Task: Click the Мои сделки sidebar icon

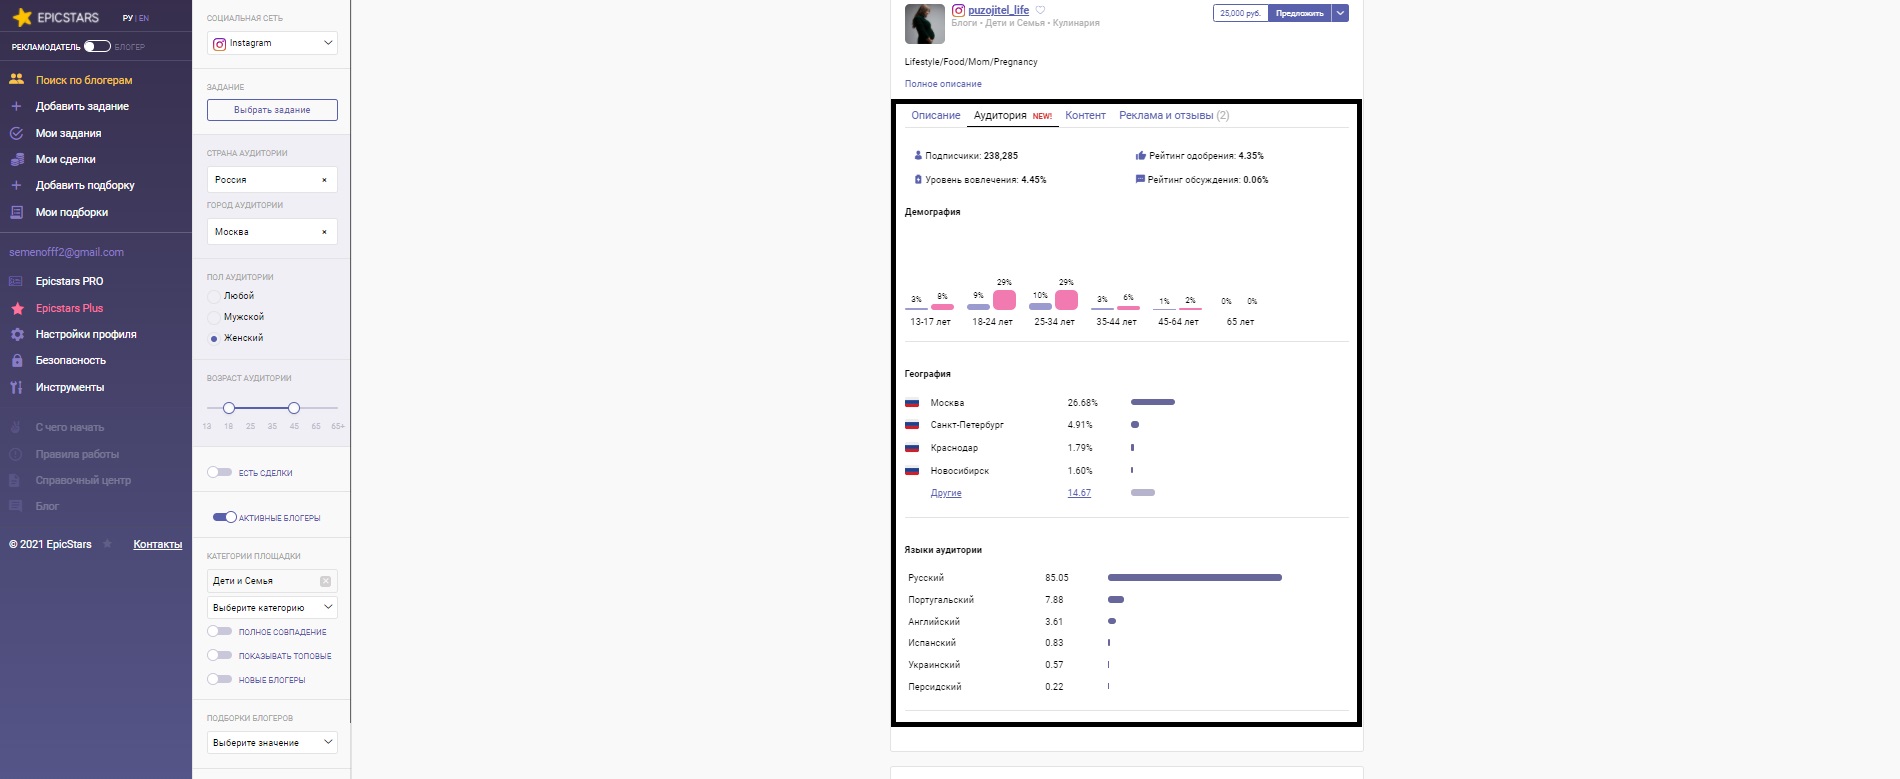Action: (x=16, y=159)
